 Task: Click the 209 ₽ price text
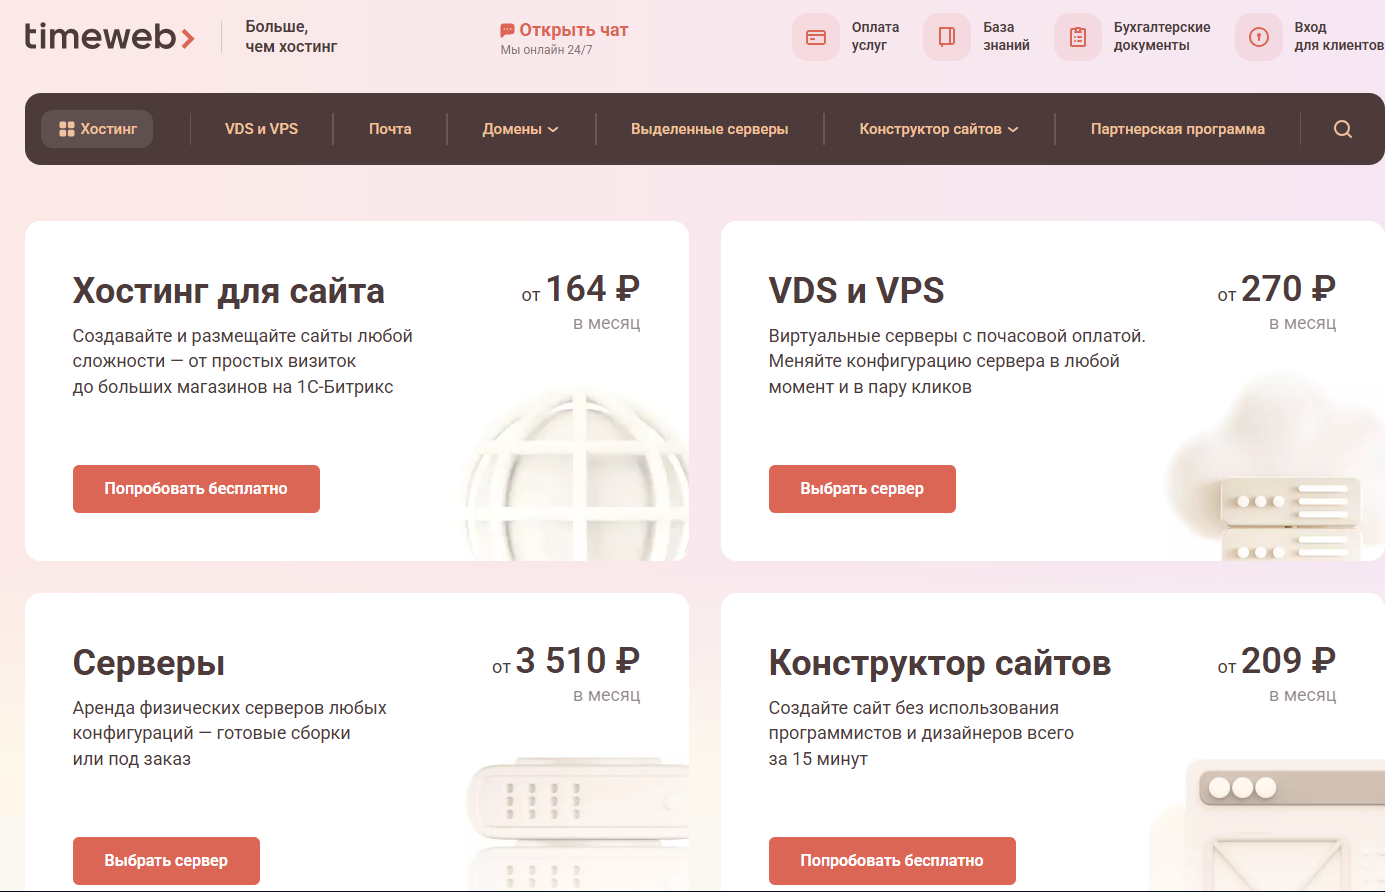1289,661
